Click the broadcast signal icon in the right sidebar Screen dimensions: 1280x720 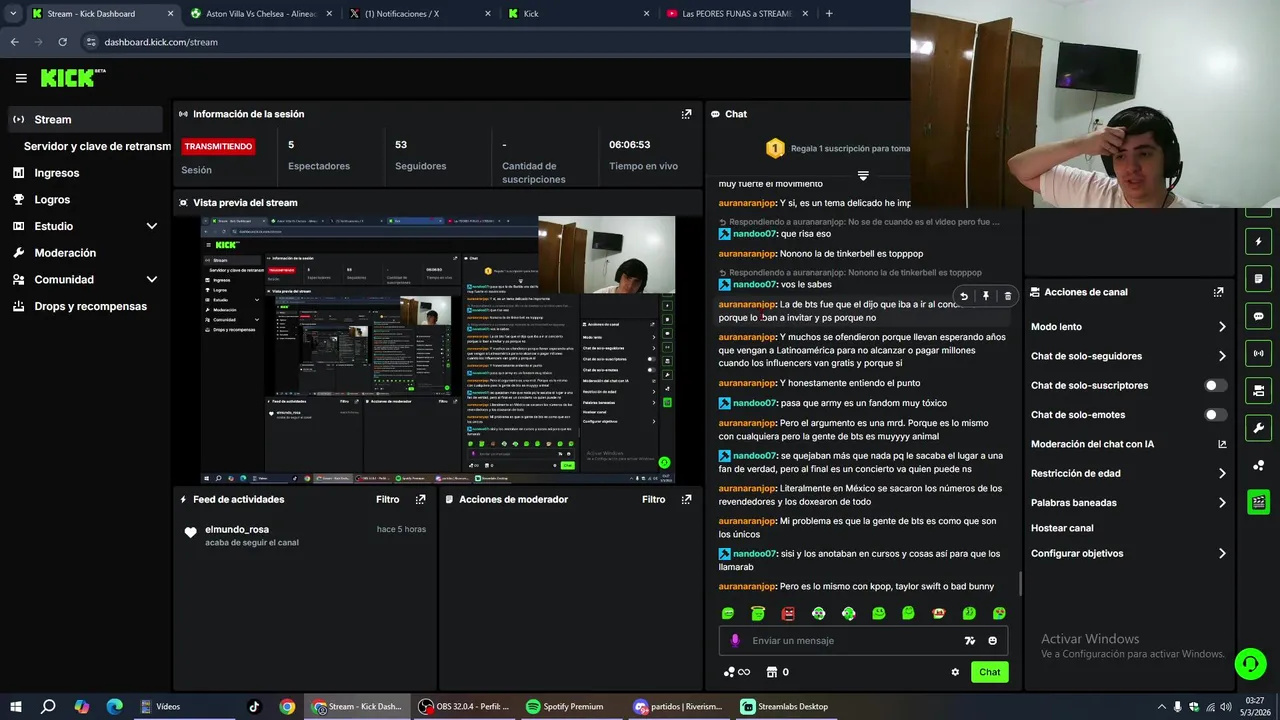(x=1258, y=353)
